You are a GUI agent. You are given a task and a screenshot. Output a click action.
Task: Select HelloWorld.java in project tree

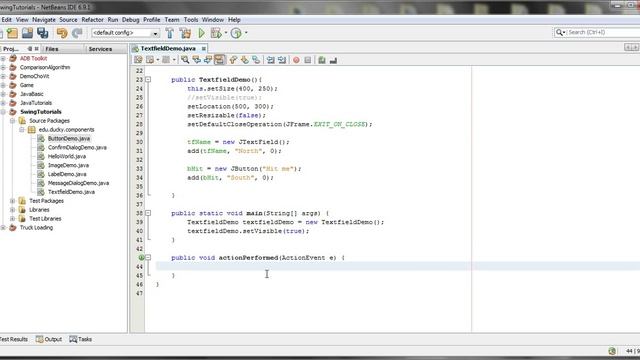coord(67,156)
